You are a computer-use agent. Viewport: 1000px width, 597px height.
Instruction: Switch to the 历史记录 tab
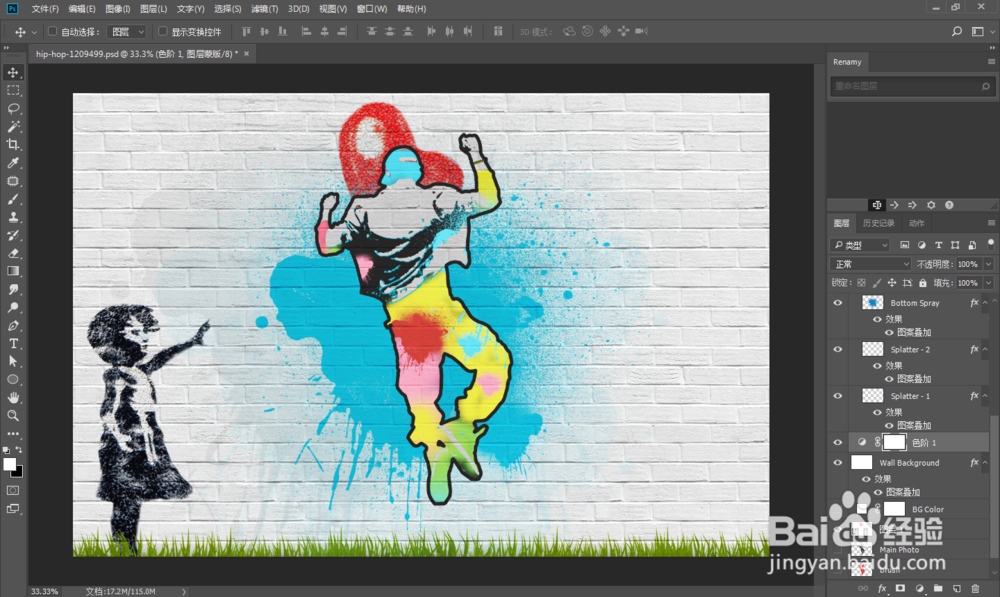pos(878,223)
